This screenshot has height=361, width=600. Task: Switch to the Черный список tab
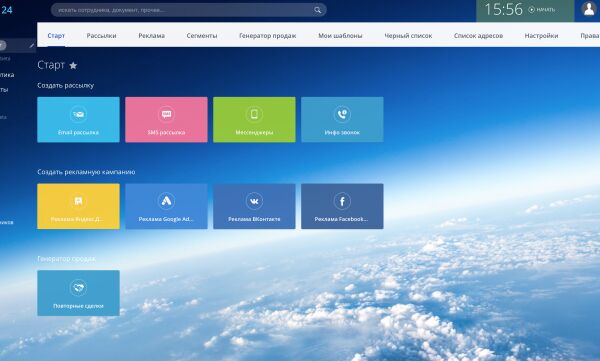click(x=408, y=35)
